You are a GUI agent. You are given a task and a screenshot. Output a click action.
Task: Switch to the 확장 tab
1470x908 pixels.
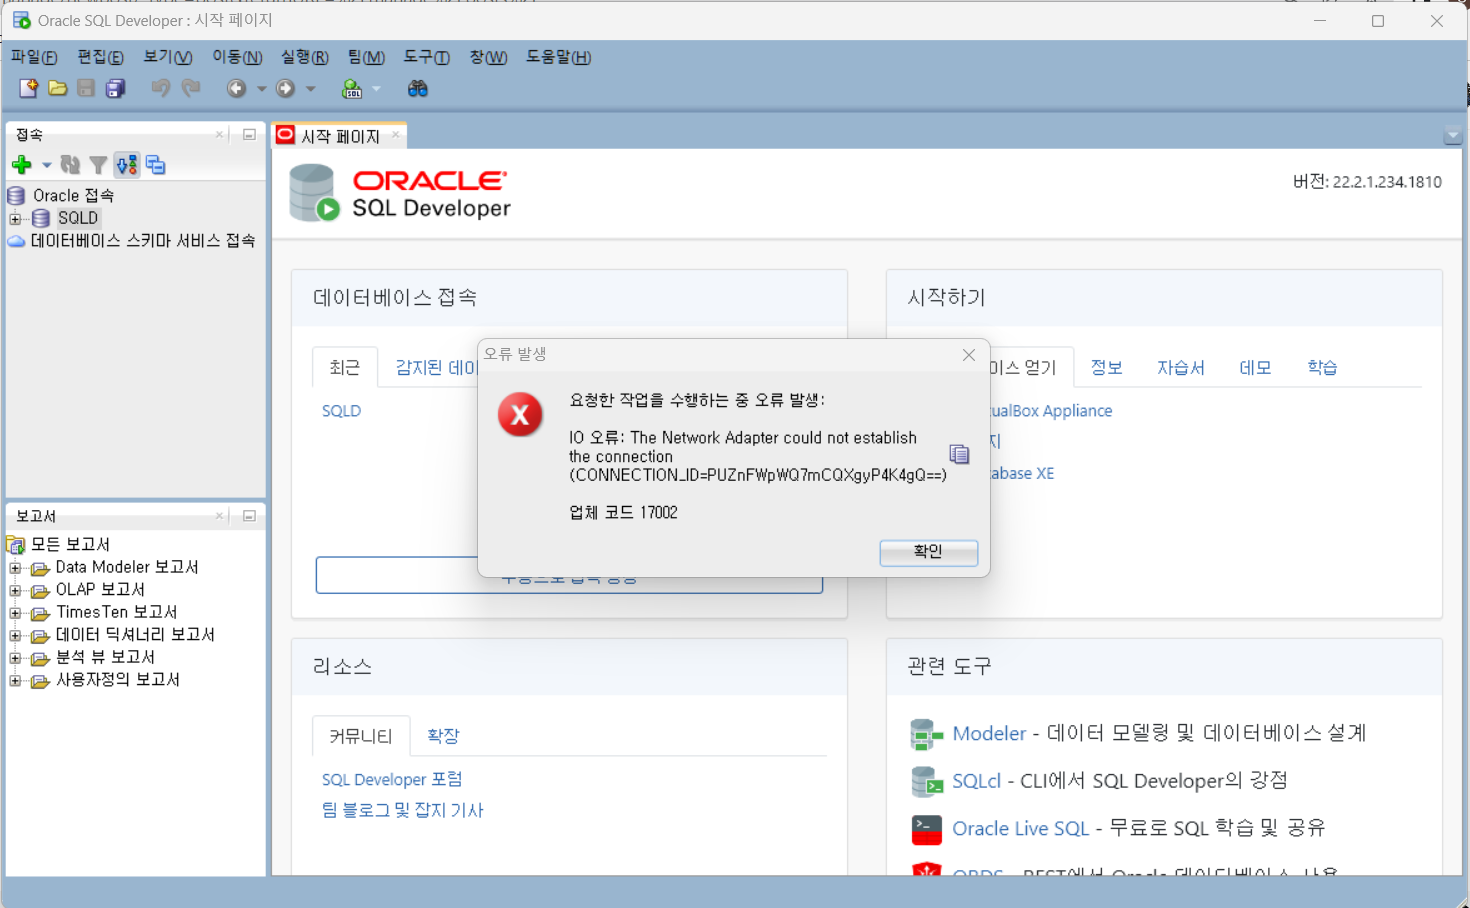coord(443,736)
